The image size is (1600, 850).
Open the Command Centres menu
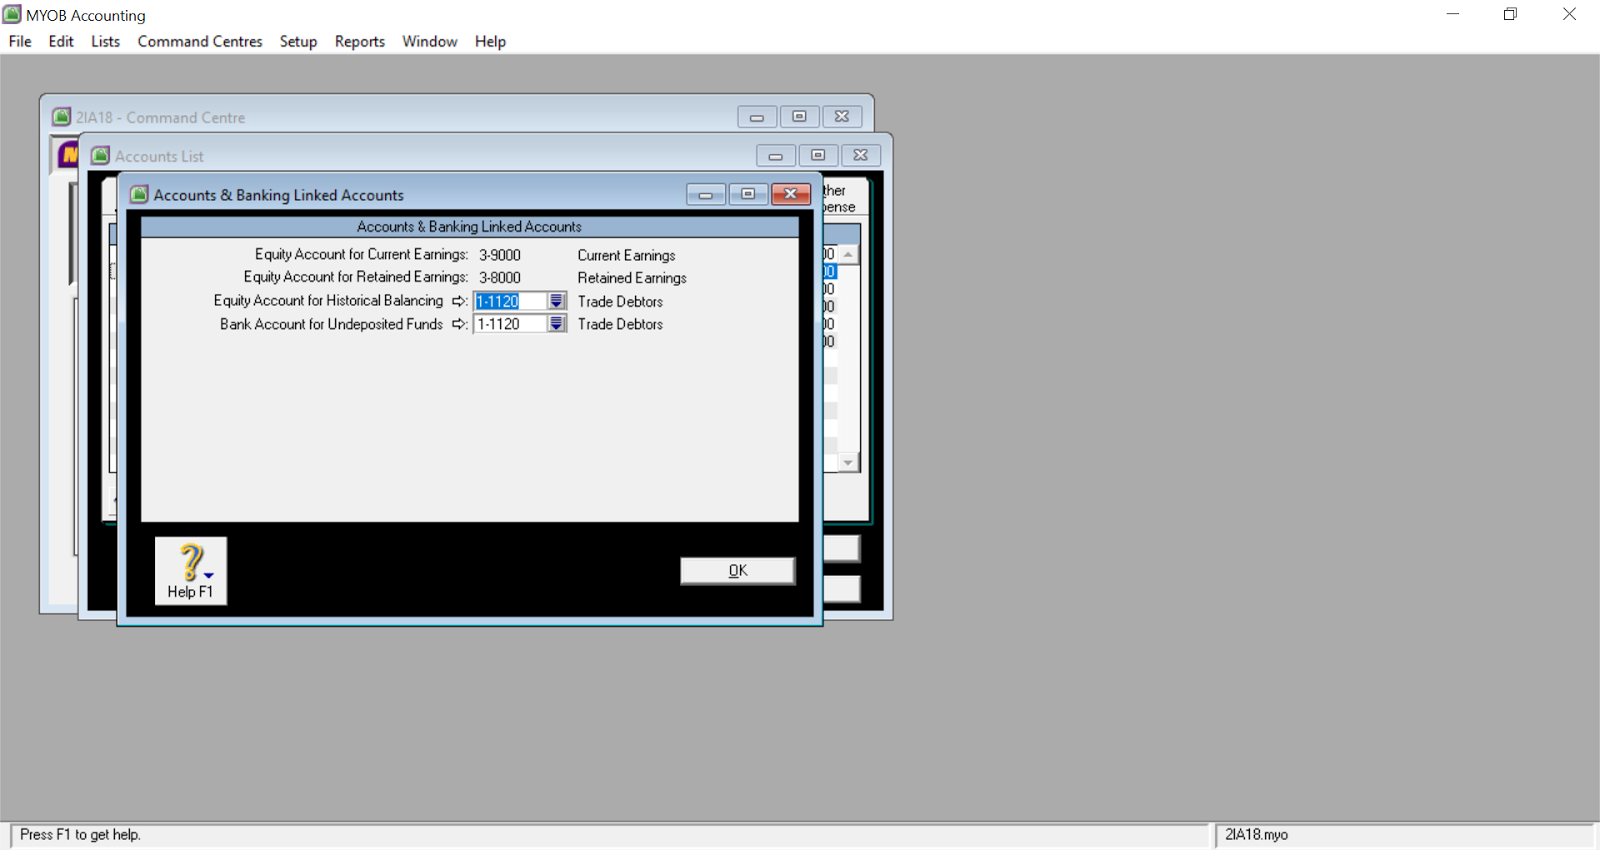pos(200,41)
